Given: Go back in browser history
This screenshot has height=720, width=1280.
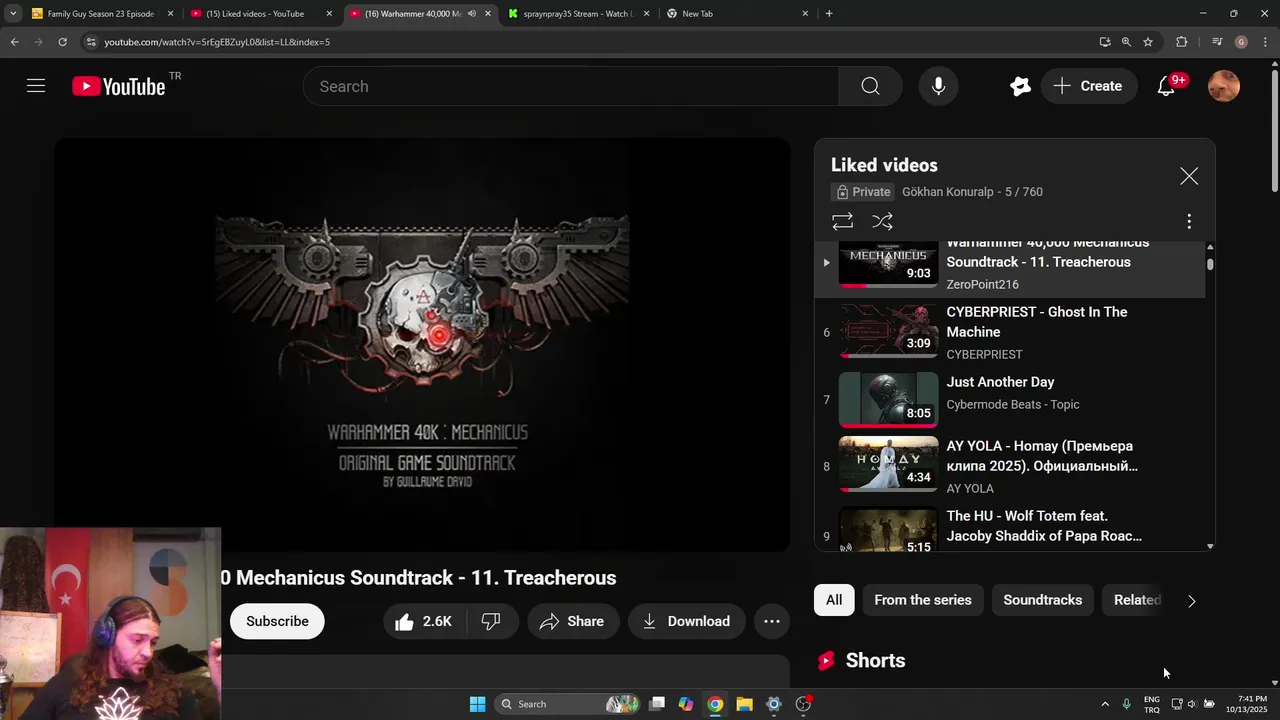Looking at the screenshot, I should point(14,42).
